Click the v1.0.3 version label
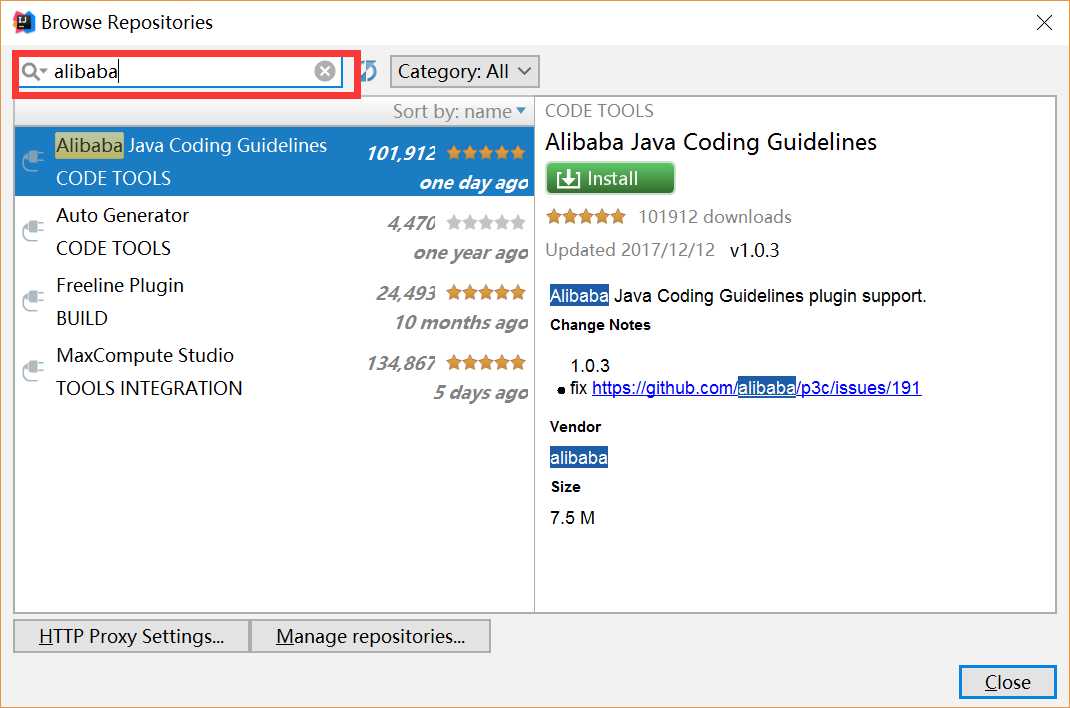This screenshot has height=708, width=1070. click(754, 250)
